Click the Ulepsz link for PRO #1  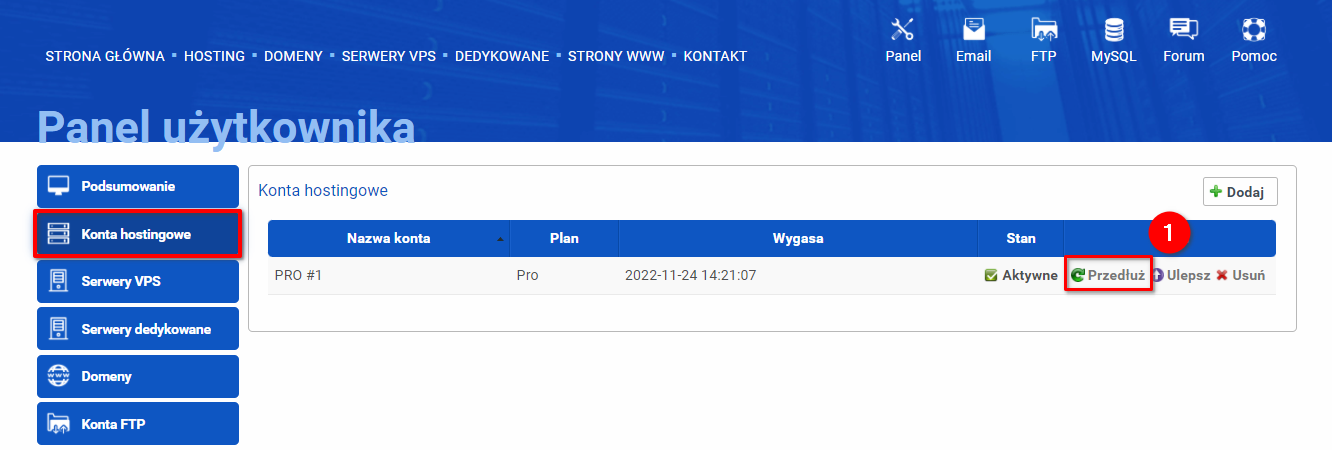click(x=1180, y=275)
